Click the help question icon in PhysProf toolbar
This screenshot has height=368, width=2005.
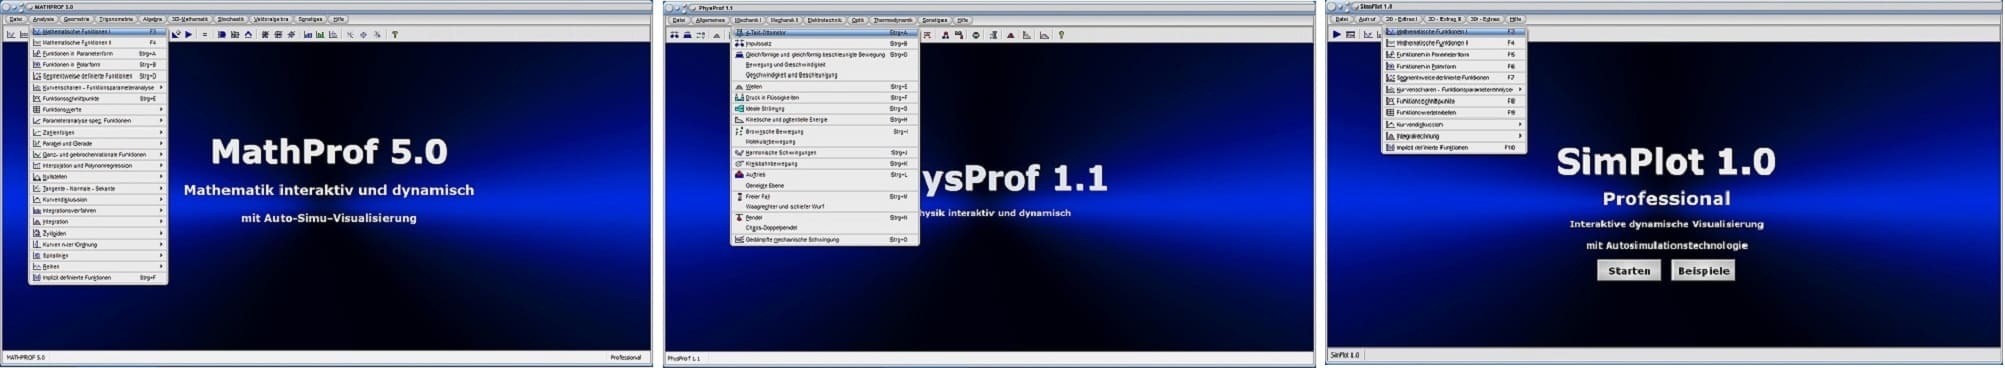point(1061,35)
